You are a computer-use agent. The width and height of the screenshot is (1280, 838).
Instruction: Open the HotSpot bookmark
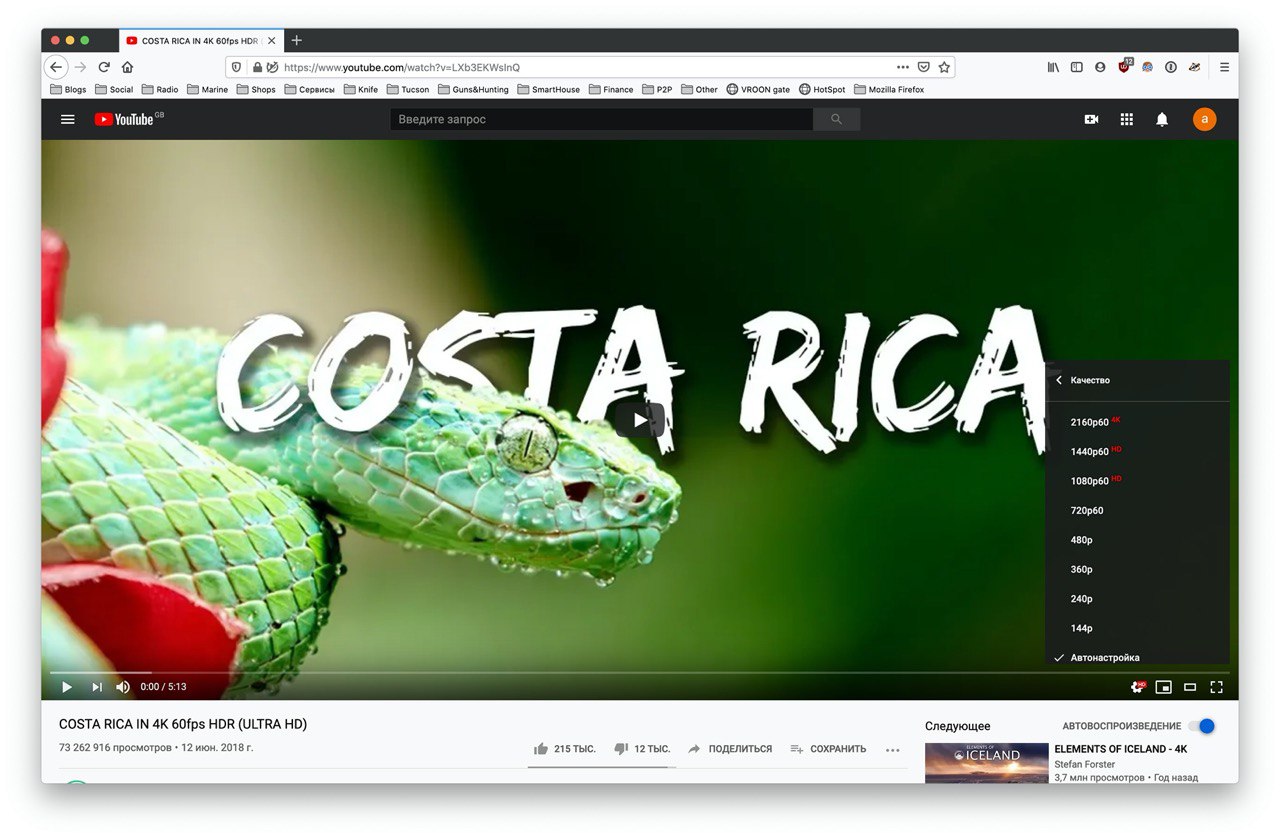[x=822, y=89]
